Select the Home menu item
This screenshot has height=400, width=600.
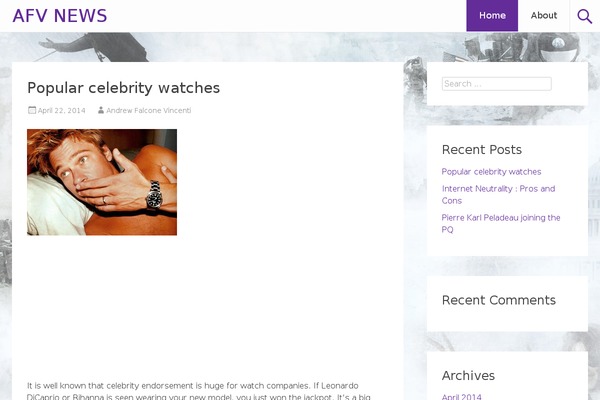tap(492, 16)
